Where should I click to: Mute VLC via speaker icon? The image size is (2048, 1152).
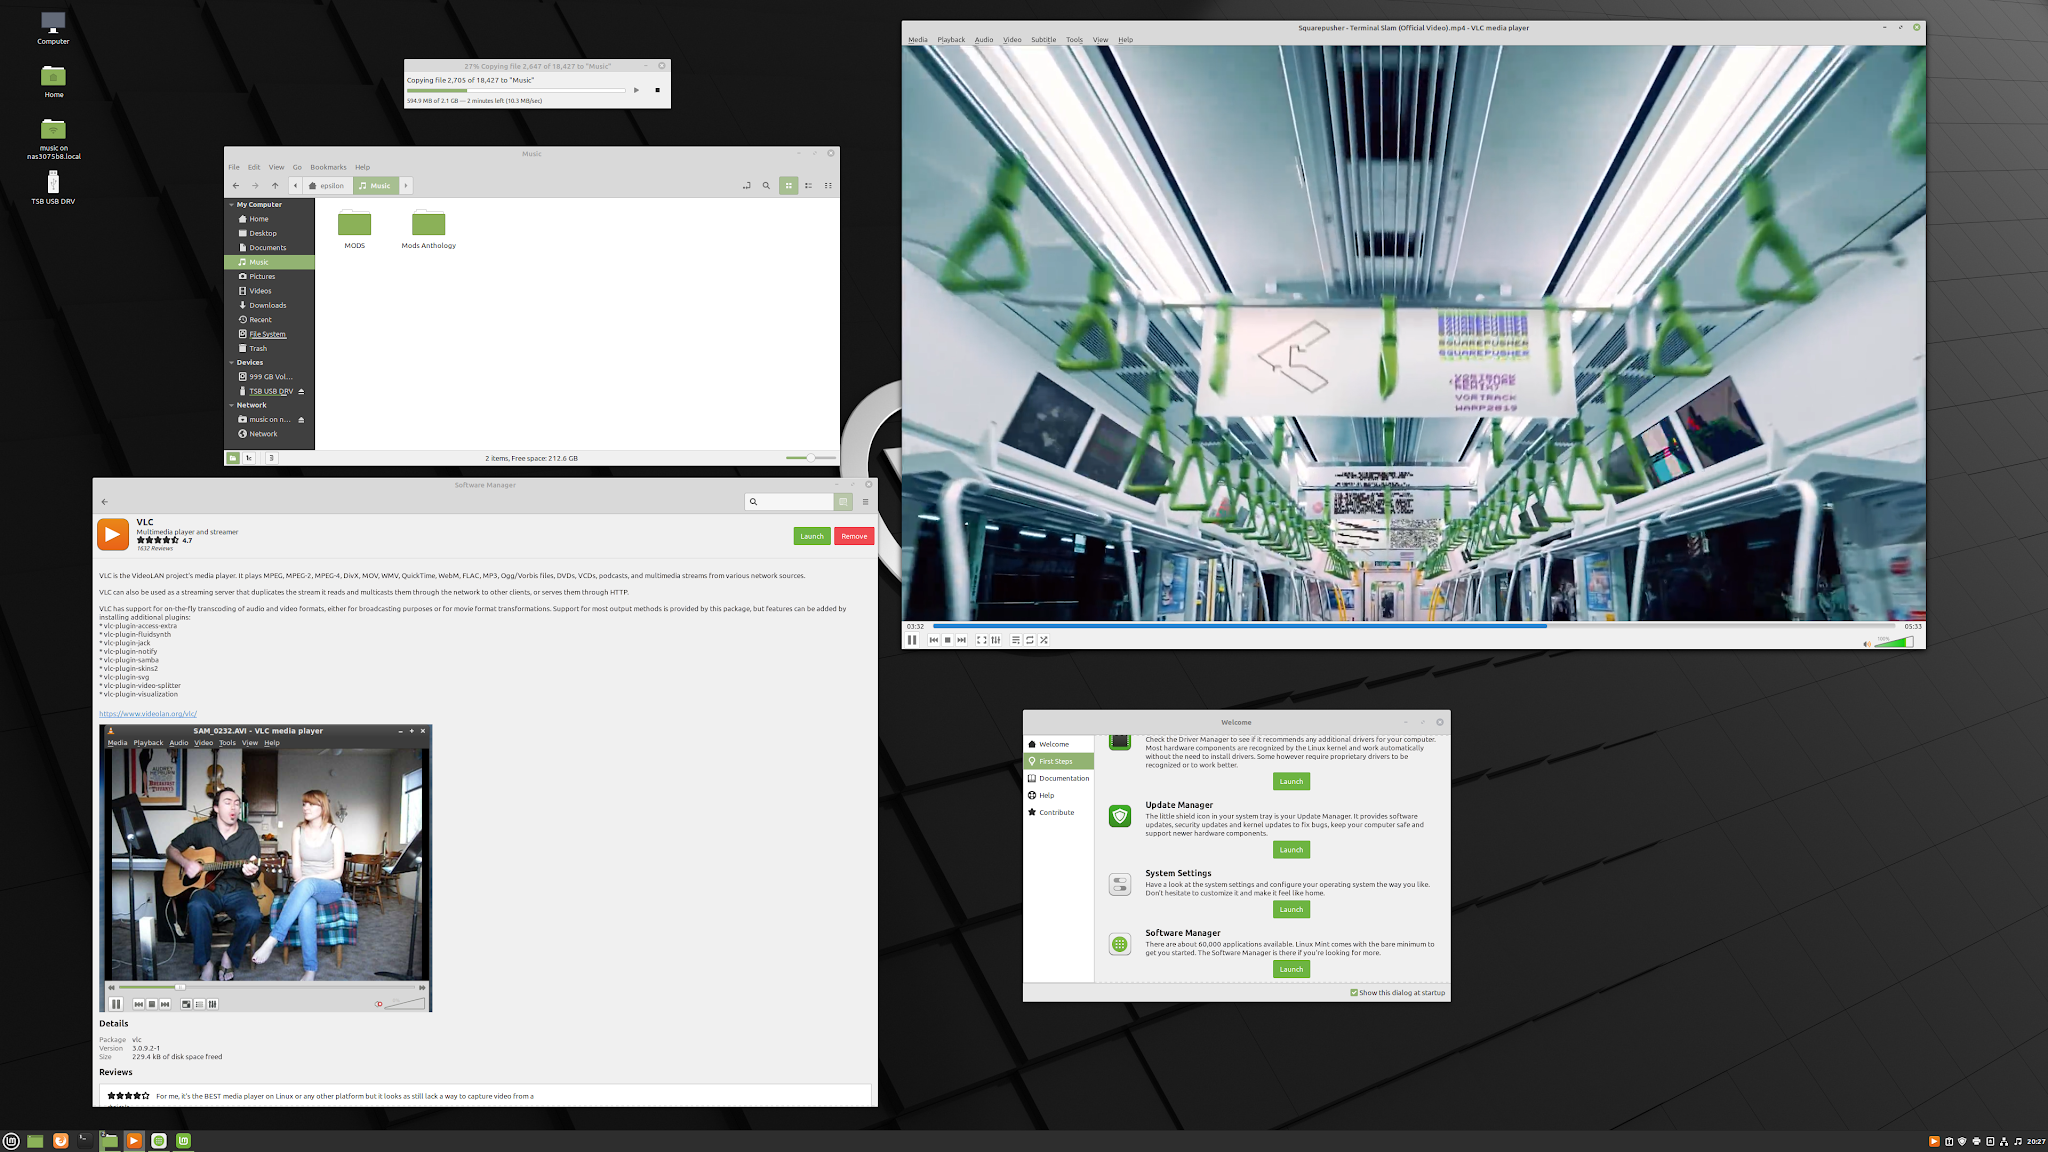click(1866, 643)
